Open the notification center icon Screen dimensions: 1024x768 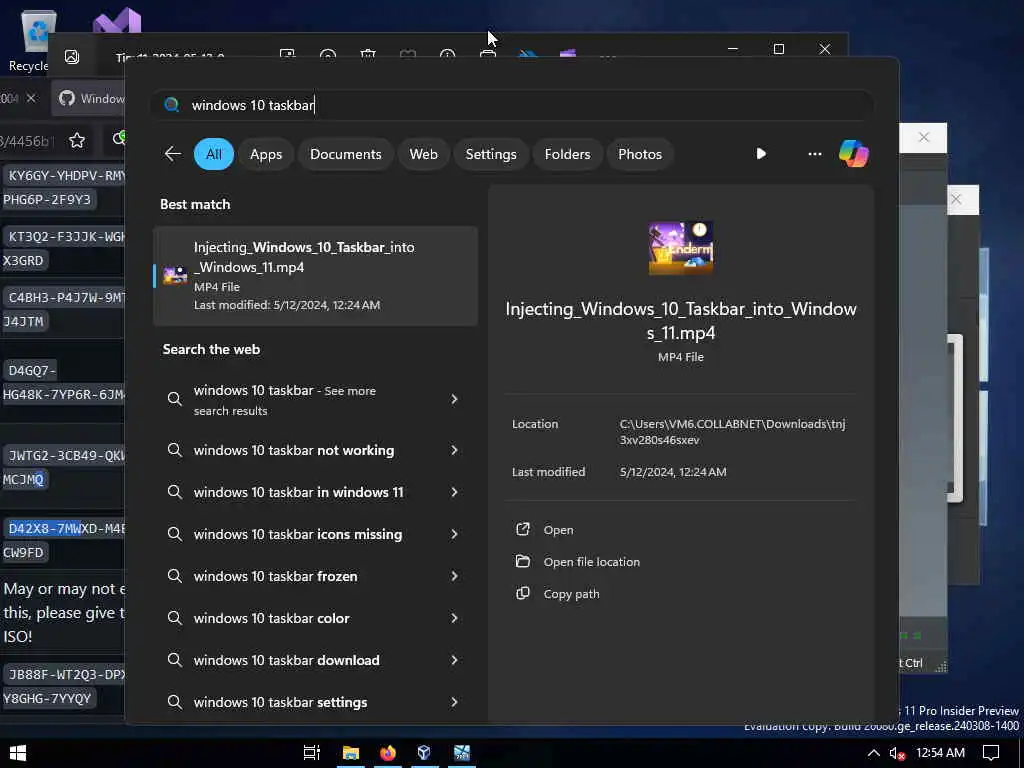(991, 753)
